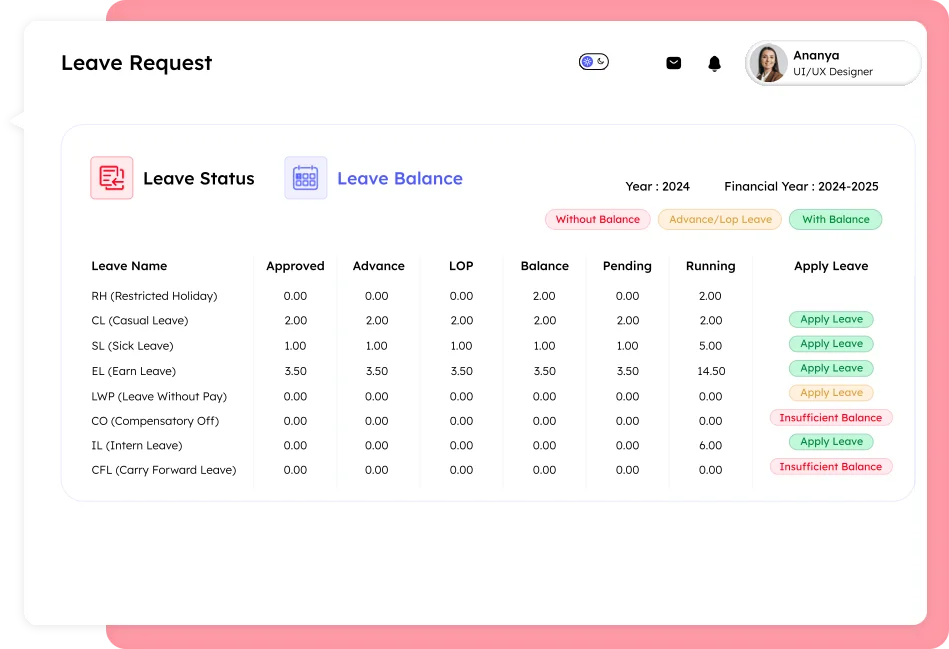Enable the With Balance filter
Screen dimensions: 949x649
click(x=835, y=219)
